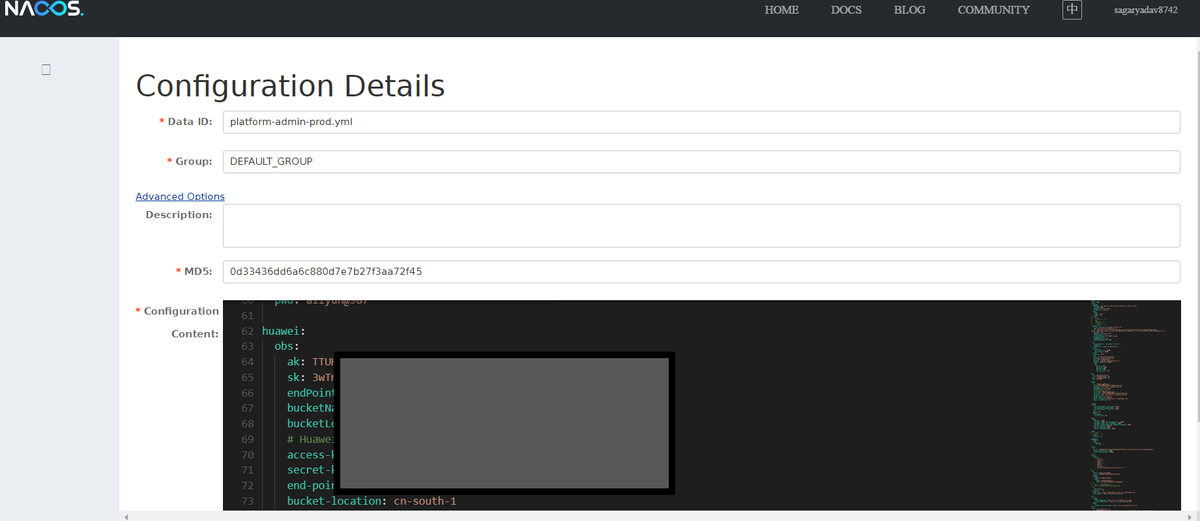Click the MD5 value field

701,272
